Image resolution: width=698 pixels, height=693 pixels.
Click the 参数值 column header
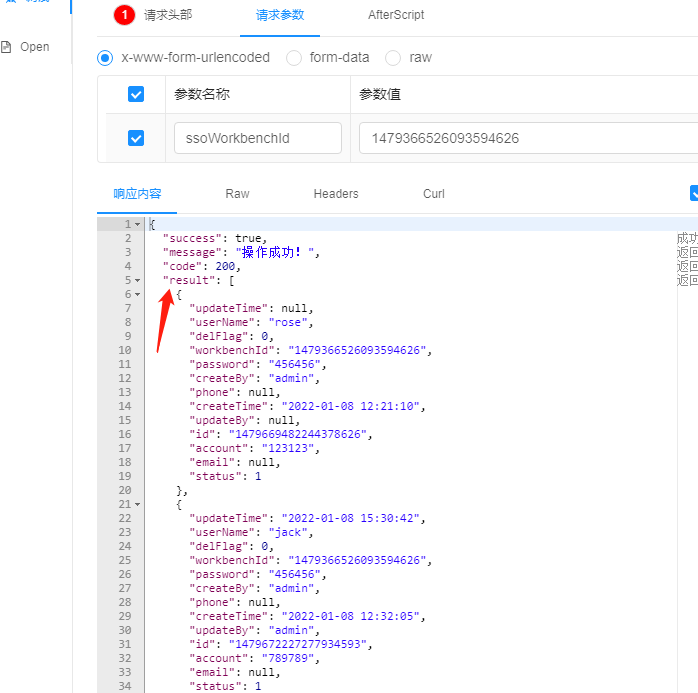[380, 94]
